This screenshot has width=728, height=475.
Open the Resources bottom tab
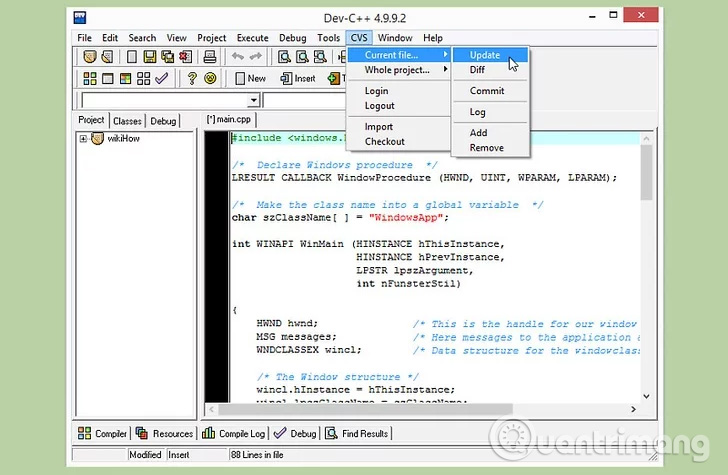164,434
